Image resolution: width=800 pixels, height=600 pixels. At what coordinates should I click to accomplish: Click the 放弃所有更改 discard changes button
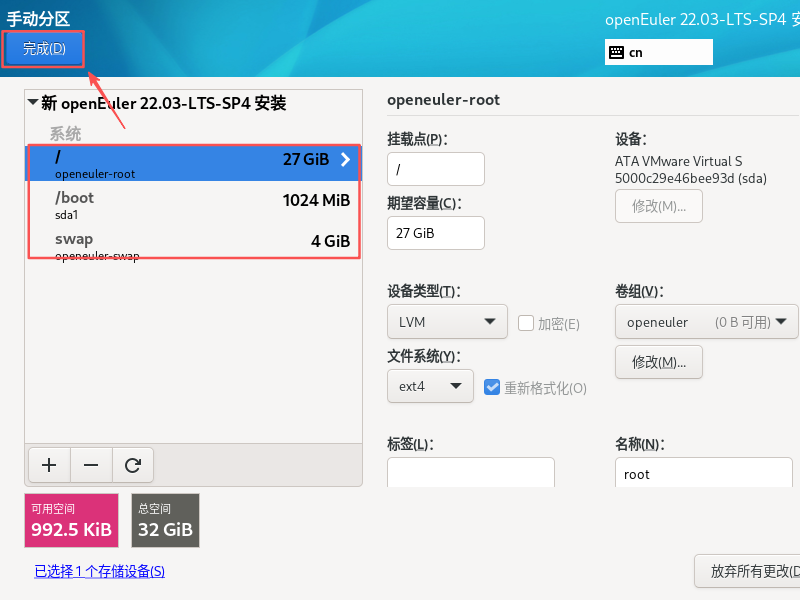(747, 571)
